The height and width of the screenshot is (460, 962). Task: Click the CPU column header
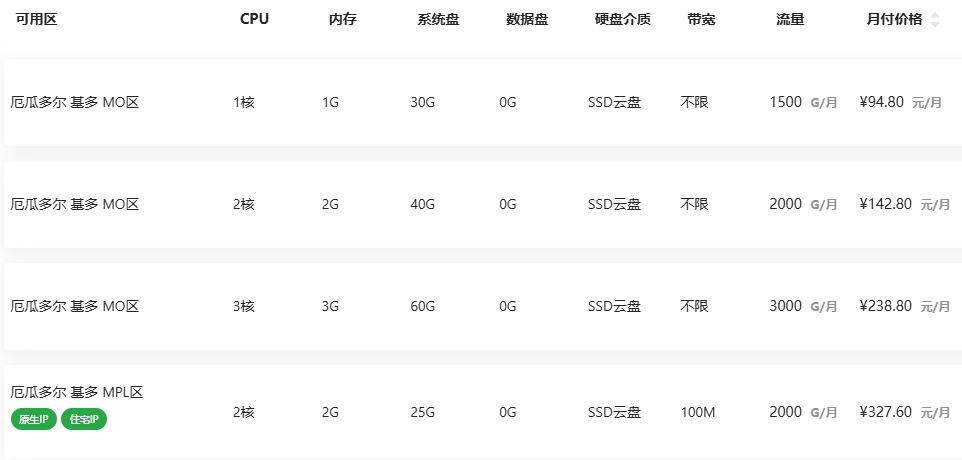click(254, 19)
